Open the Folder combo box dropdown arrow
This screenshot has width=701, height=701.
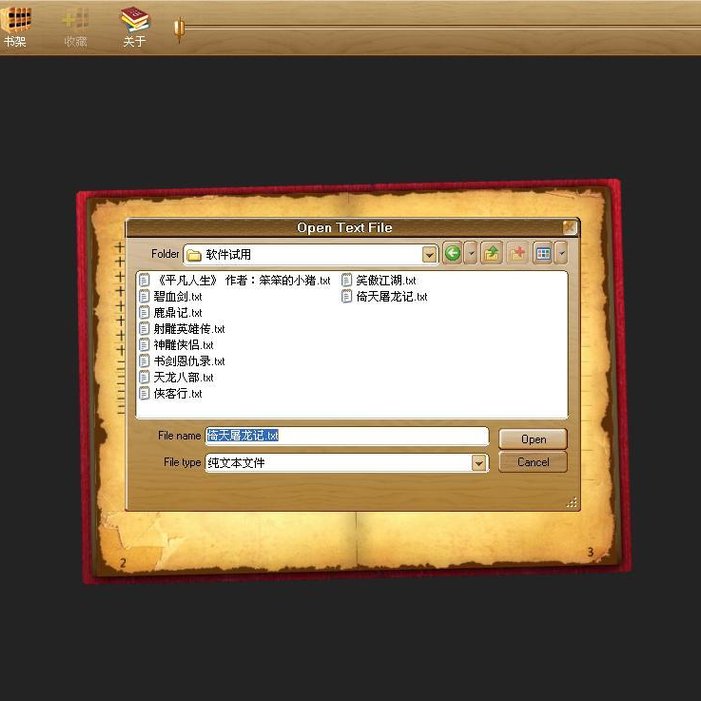click(x=429, y=255)
